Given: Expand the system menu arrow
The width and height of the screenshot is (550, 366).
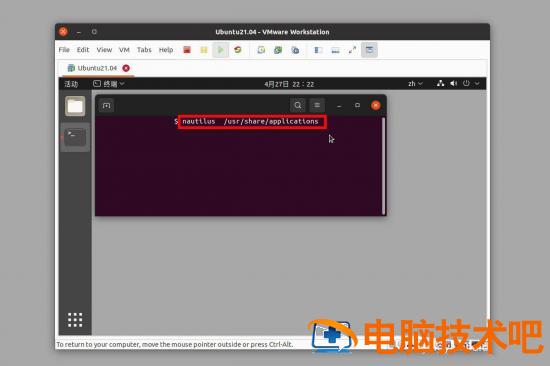Looking at the screenshot, I should click(477, 84).
